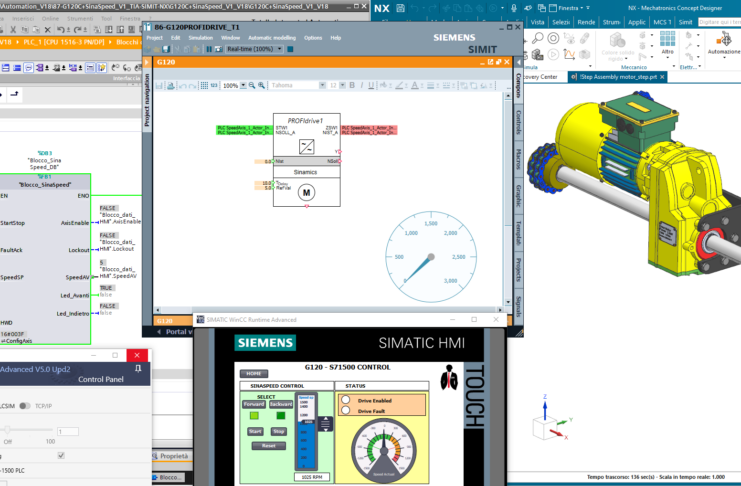Click the zoom in magnifier in the G120 chart

261,86
